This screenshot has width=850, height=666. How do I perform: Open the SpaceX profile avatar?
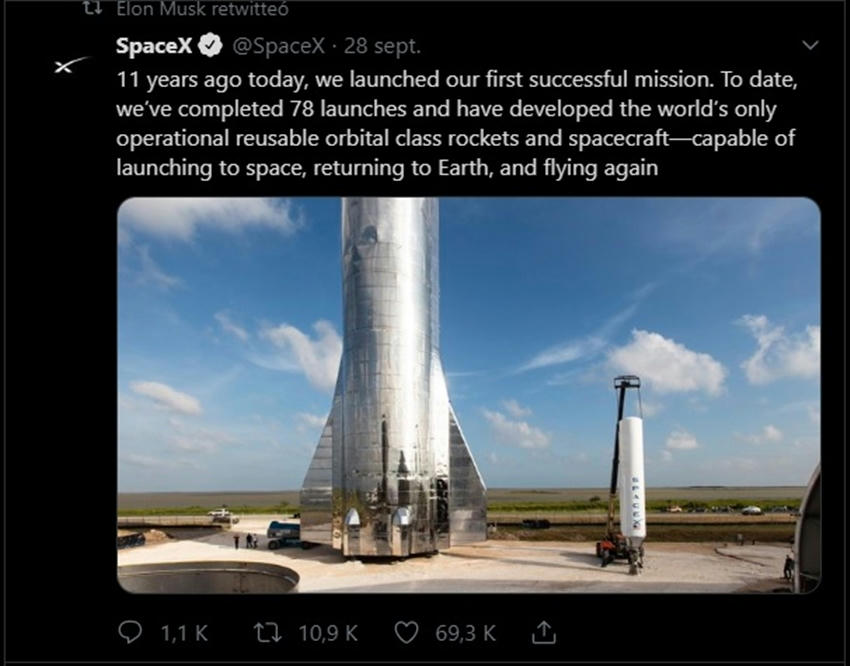[x=71, y=65]
